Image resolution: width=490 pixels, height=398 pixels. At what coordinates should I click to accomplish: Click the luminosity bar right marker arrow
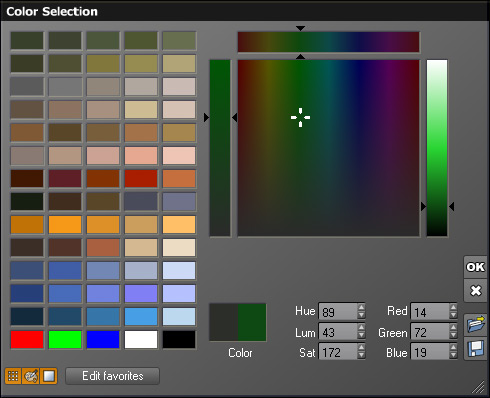point(452,207)
